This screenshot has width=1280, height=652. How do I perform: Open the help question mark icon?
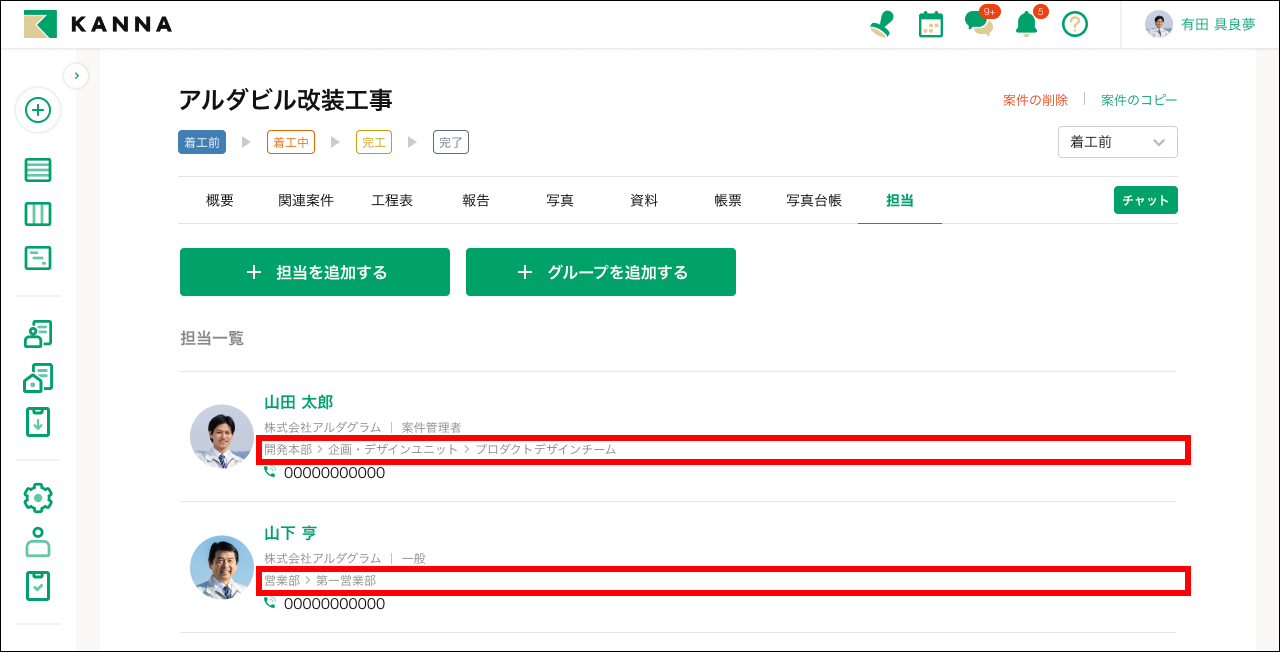tap(1075, 23)
